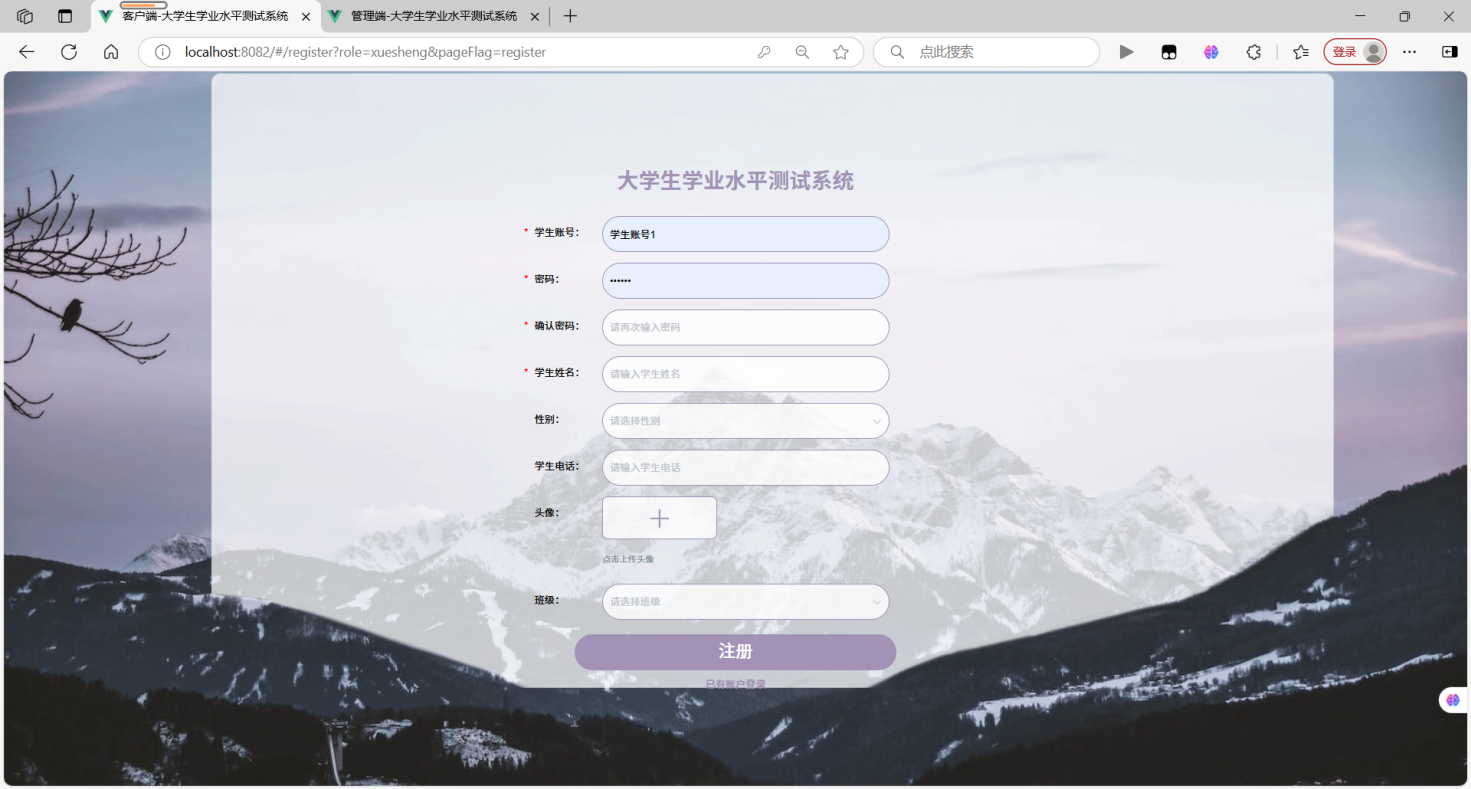Click the 注册 button
Image resolution: width=1471 pixels, height=789 pixels.
click(735, 652)
